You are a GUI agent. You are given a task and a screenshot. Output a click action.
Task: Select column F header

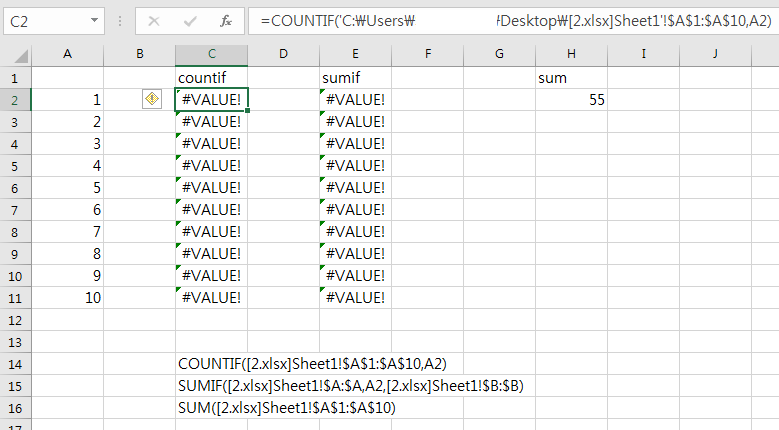[x=427, y=54]
